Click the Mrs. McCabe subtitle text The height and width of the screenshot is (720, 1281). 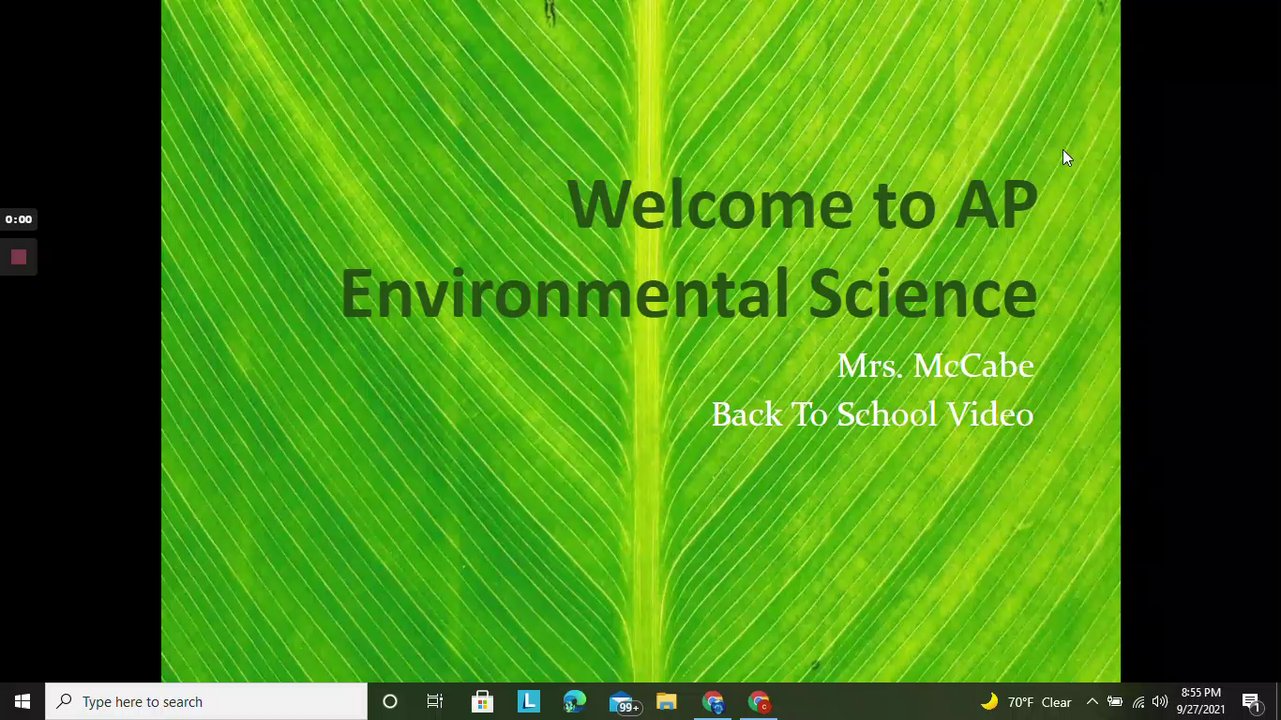point(935,366)
